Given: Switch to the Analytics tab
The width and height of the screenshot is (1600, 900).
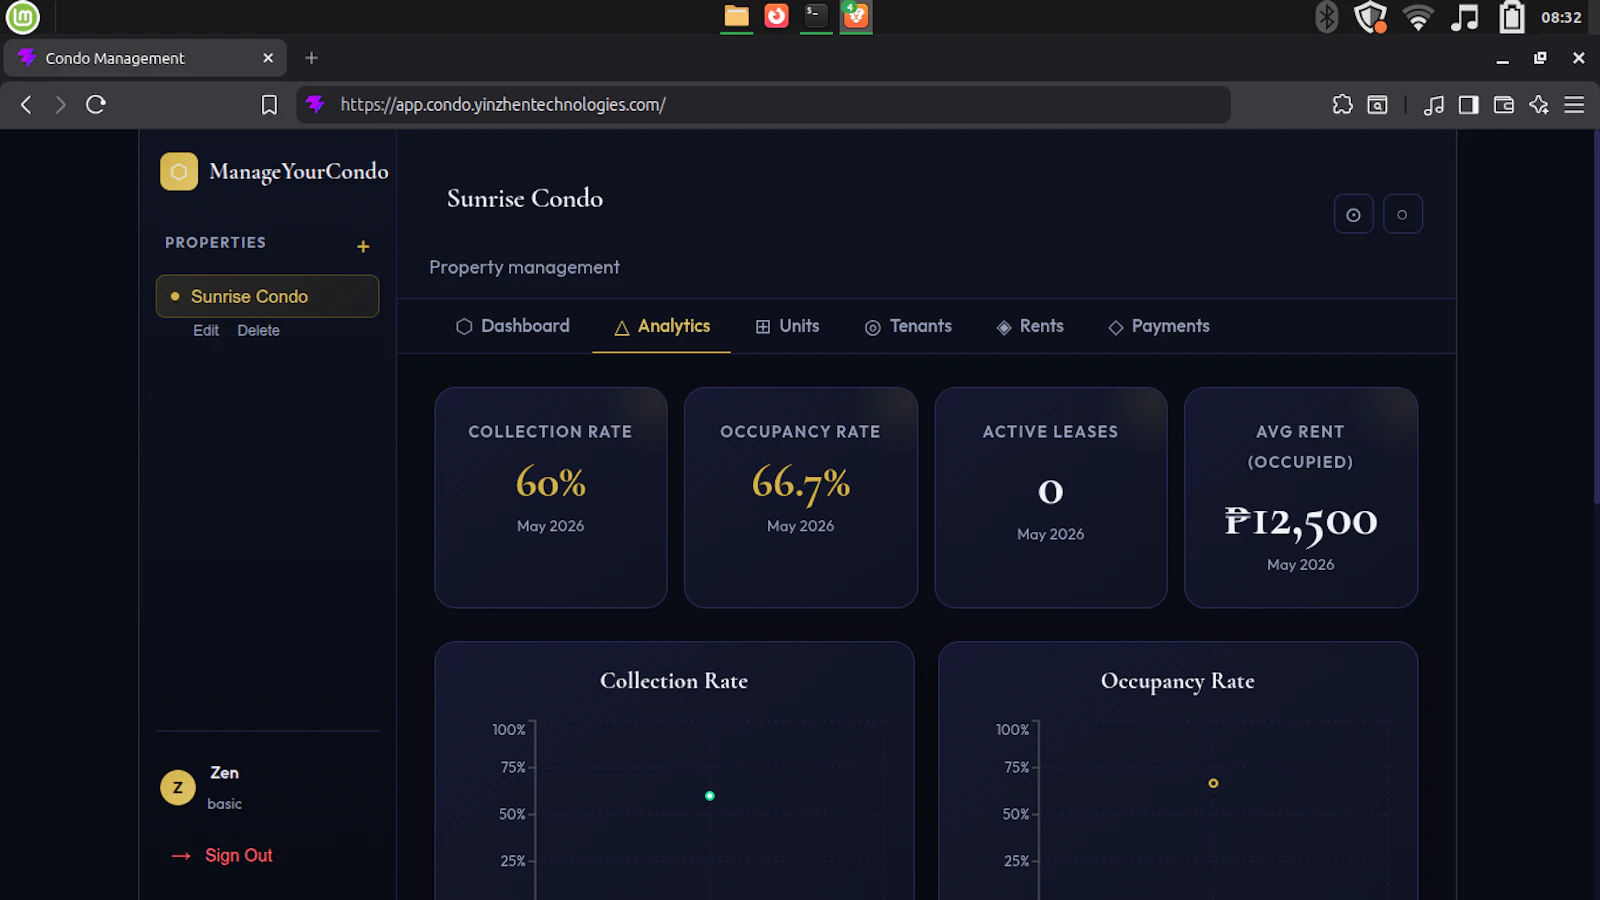Looking at the screenshot, I should pos(661,326).
